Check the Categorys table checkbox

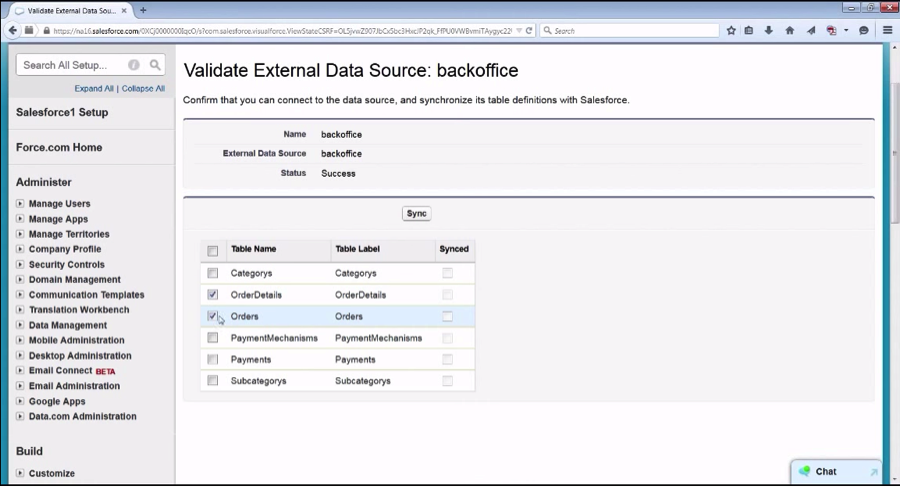(x=213, y=273)
